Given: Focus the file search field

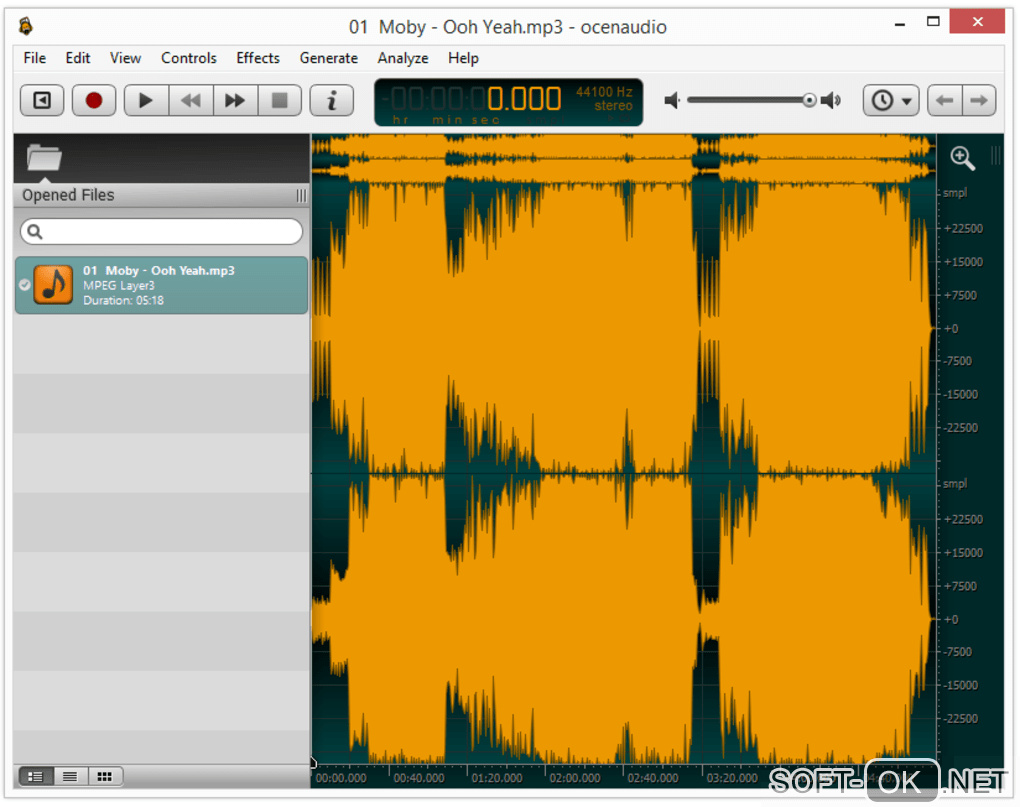Looking at the screenshot, I should click(161, 232).
